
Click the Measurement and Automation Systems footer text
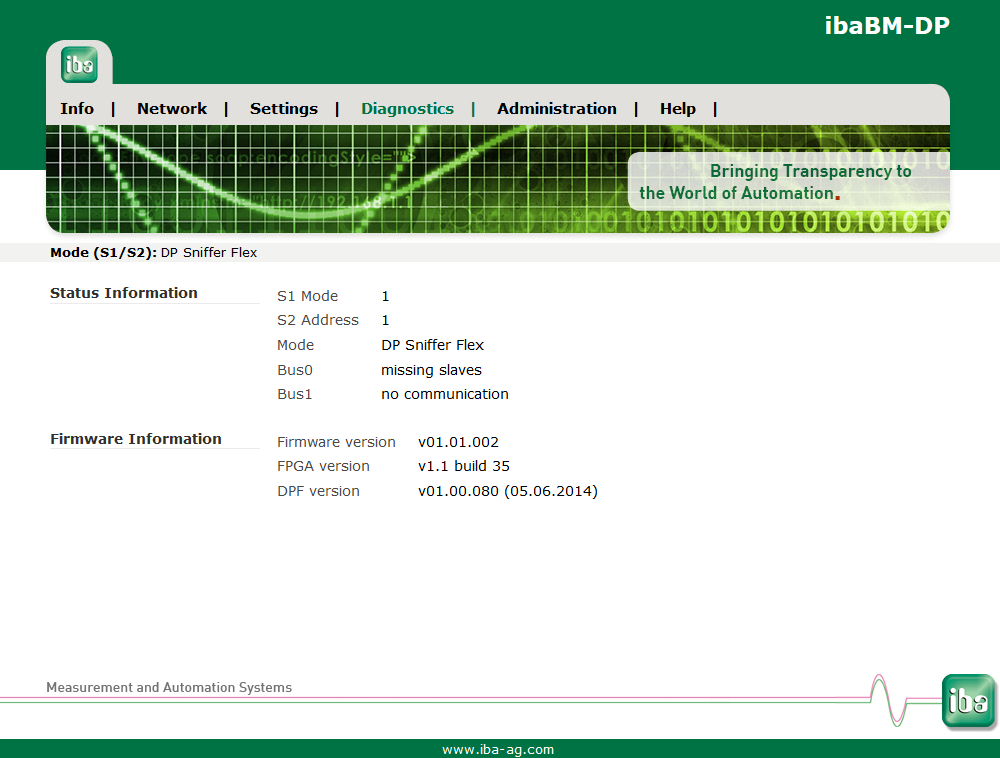click(169, 688)
